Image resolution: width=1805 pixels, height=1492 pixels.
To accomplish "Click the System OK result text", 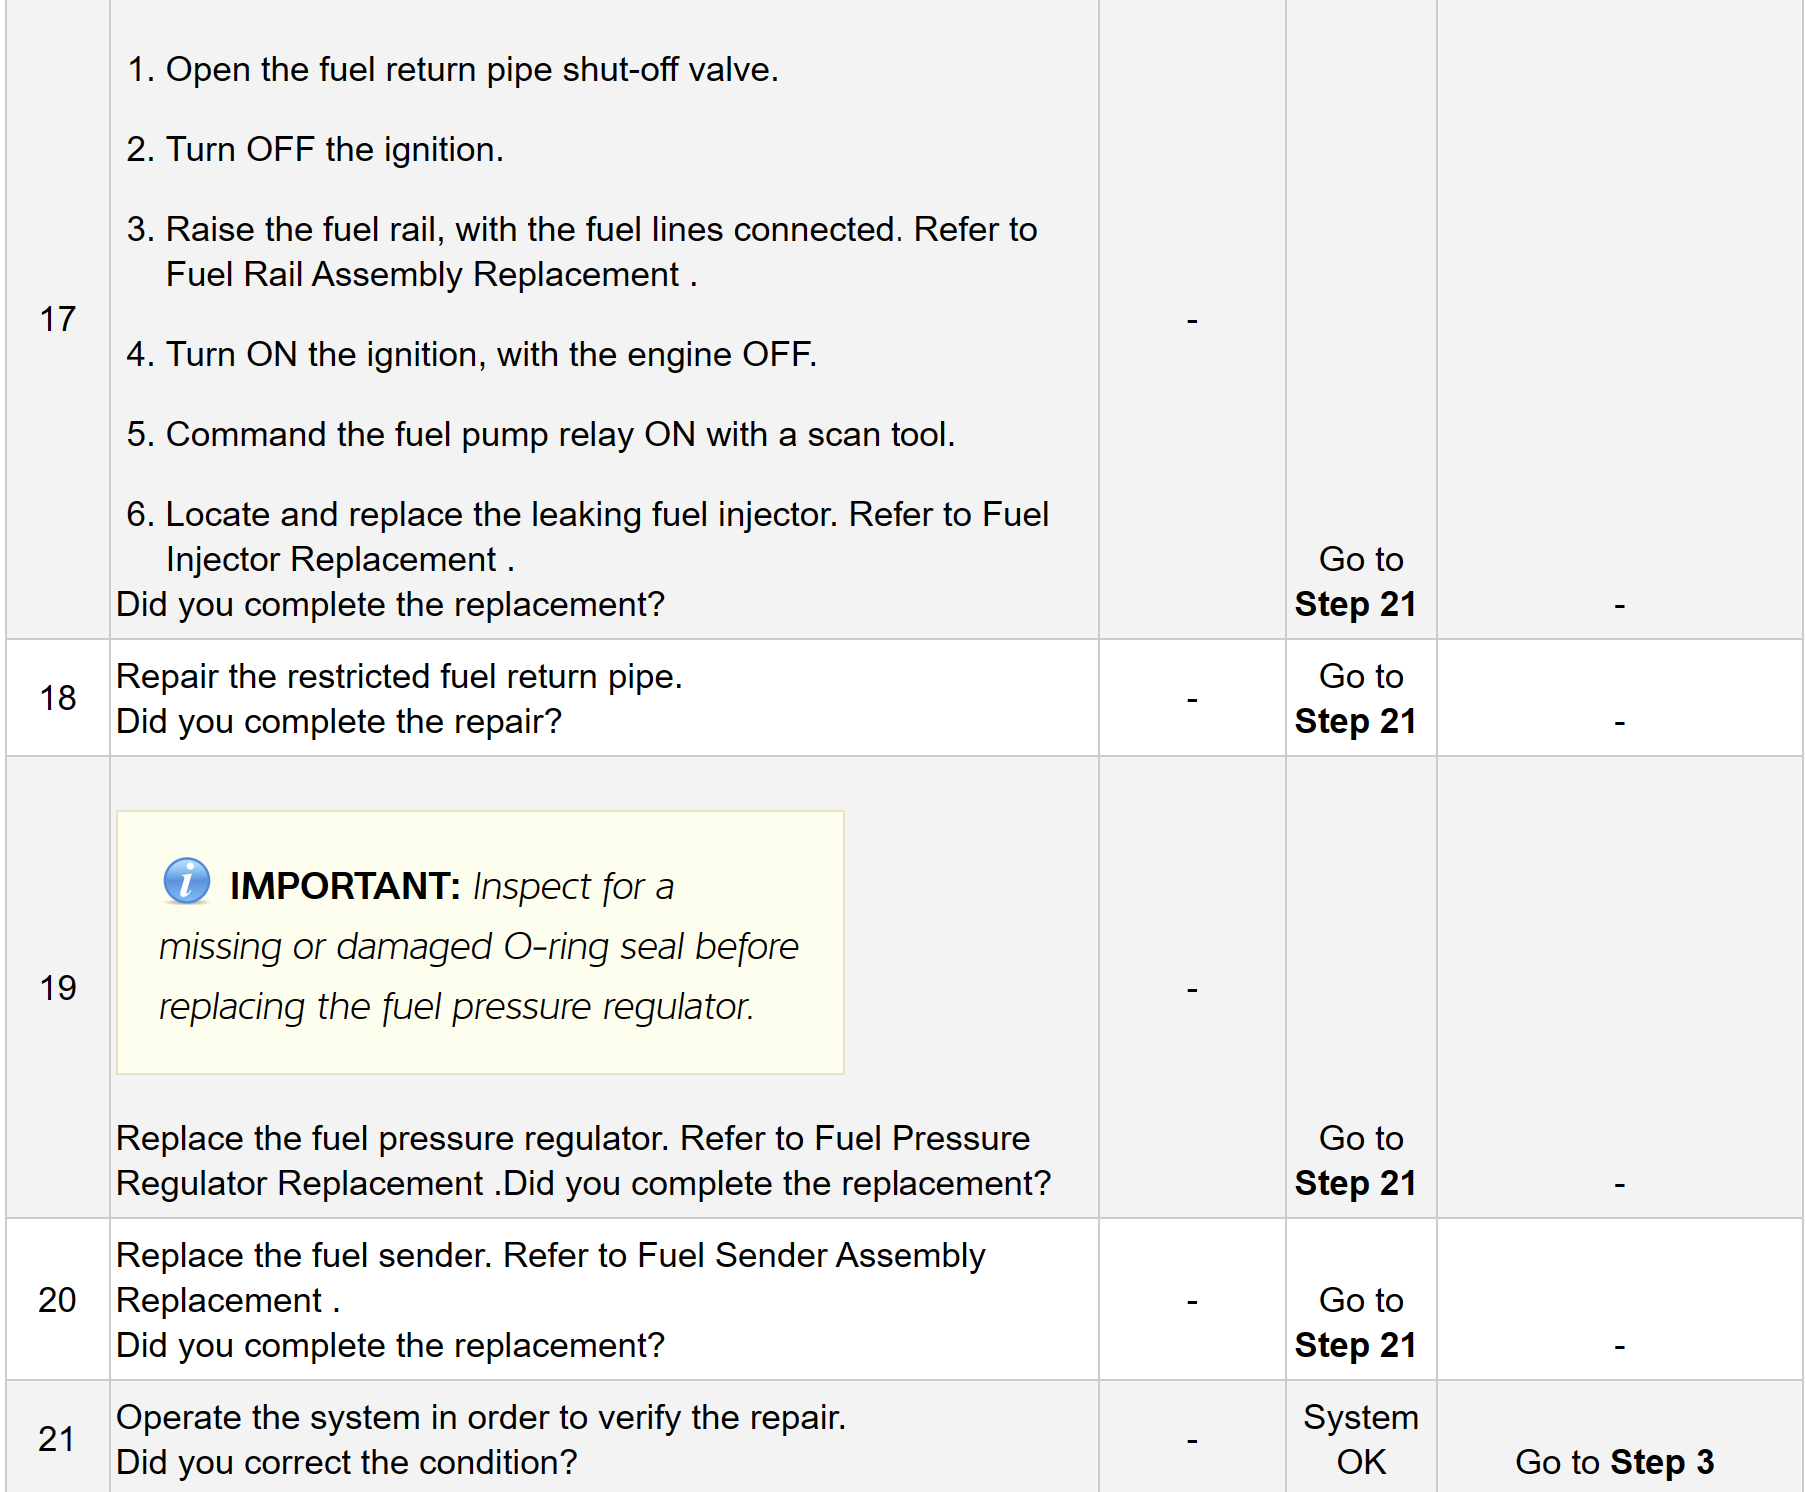I will (1360, 1440).
